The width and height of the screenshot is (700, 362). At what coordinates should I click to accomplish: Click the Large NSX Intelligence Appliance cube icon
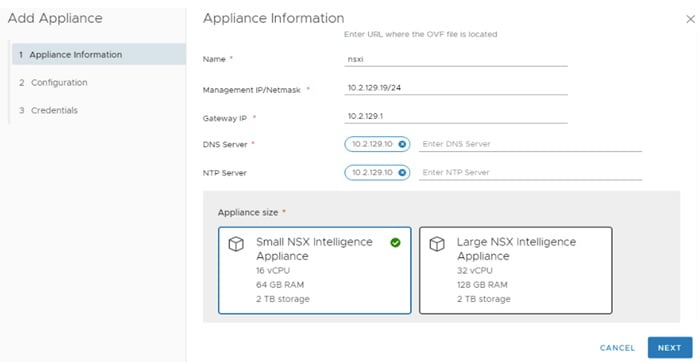tap(437, 244)
